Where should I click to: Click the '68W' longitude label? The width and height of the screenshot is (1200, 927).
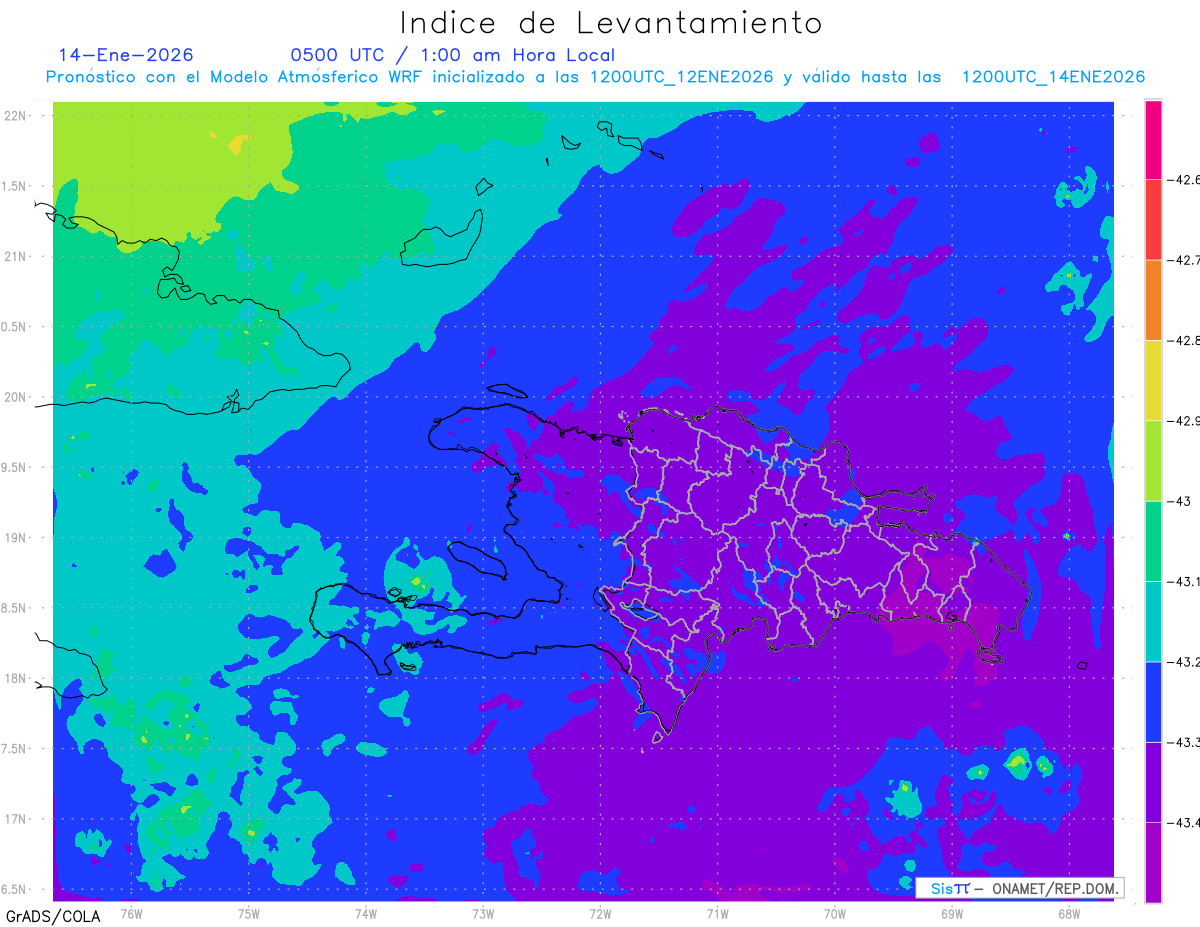click(x=1069, y=912)
